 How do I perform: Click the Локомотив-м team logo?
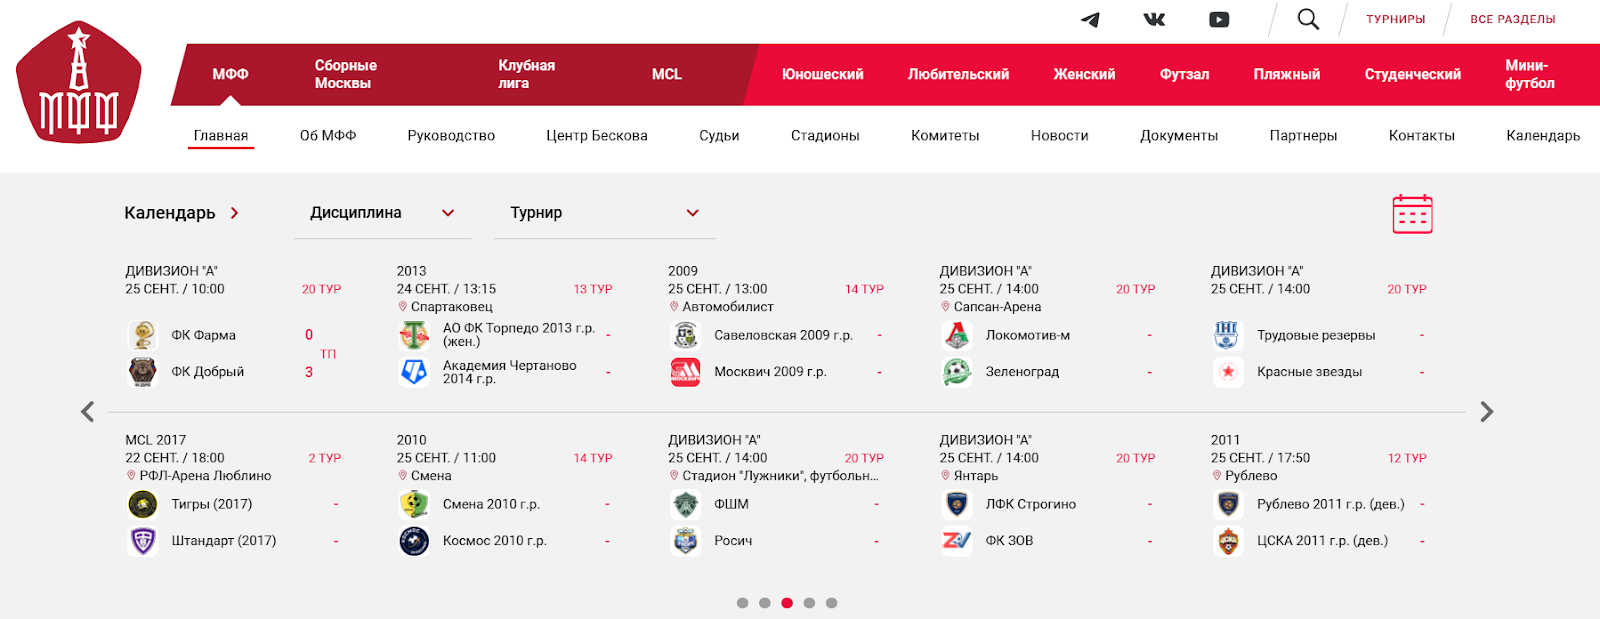[957, 335]
